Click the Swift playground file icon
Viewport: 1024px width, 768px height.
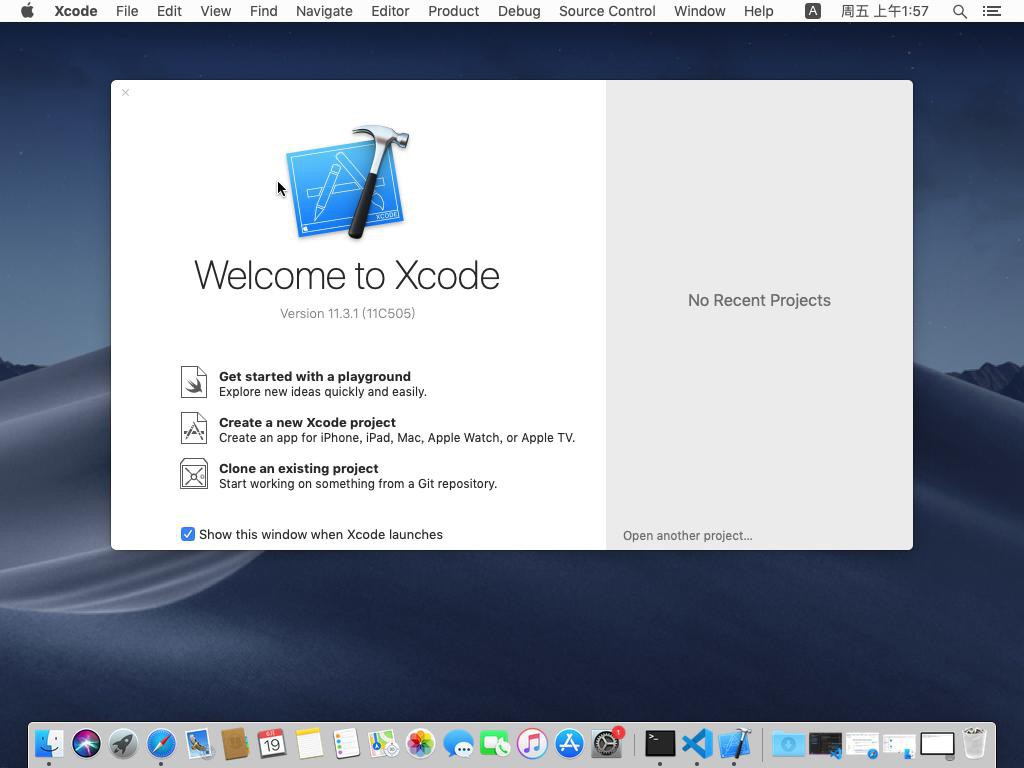(194, 383)
